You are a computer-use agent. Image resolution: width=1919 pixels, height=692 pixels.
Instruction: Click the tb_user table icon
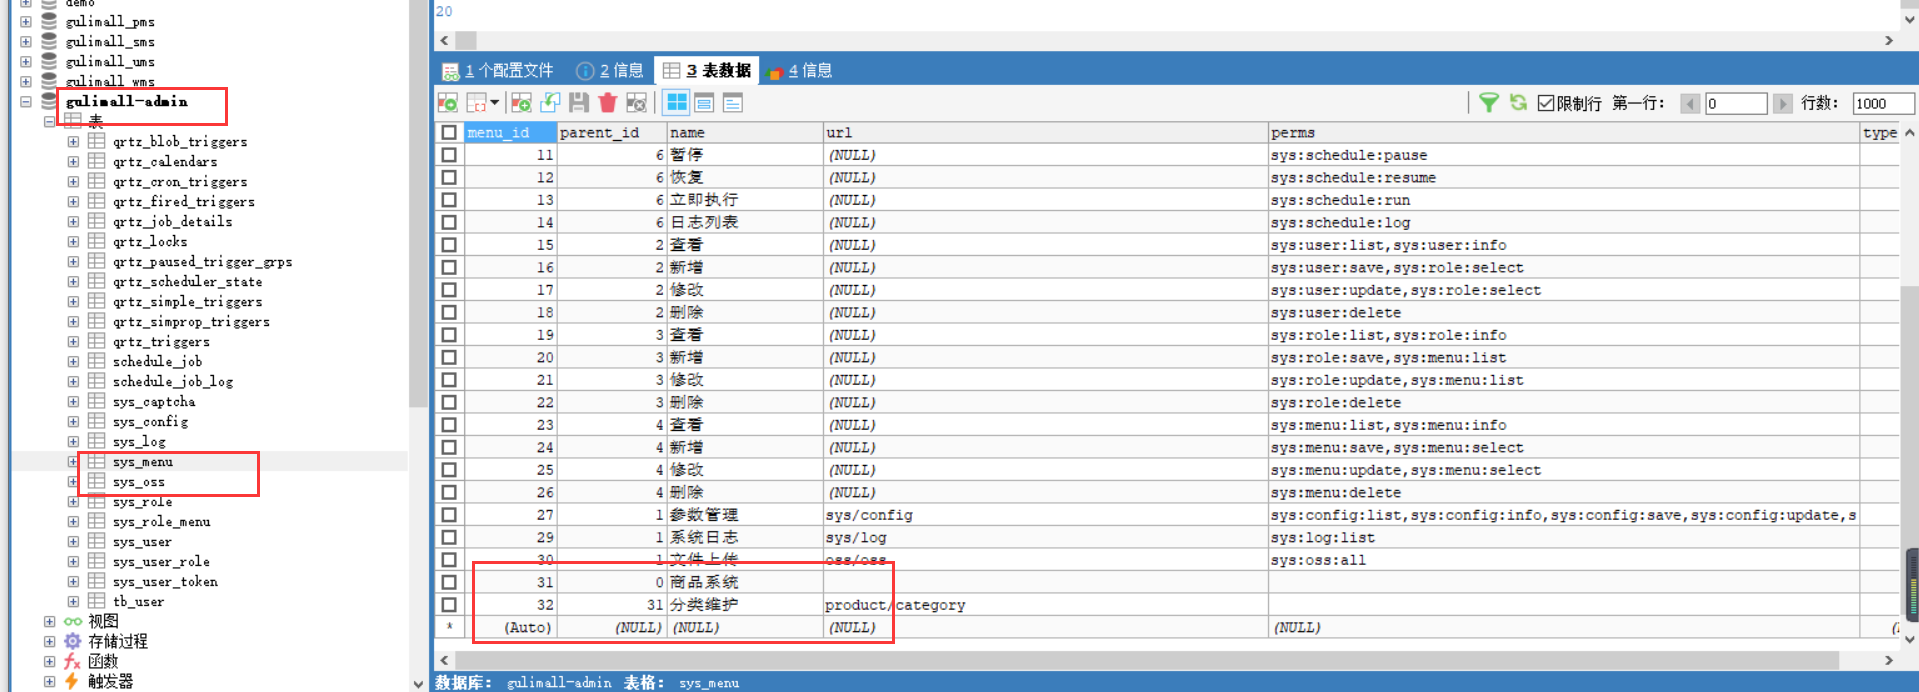97,601
